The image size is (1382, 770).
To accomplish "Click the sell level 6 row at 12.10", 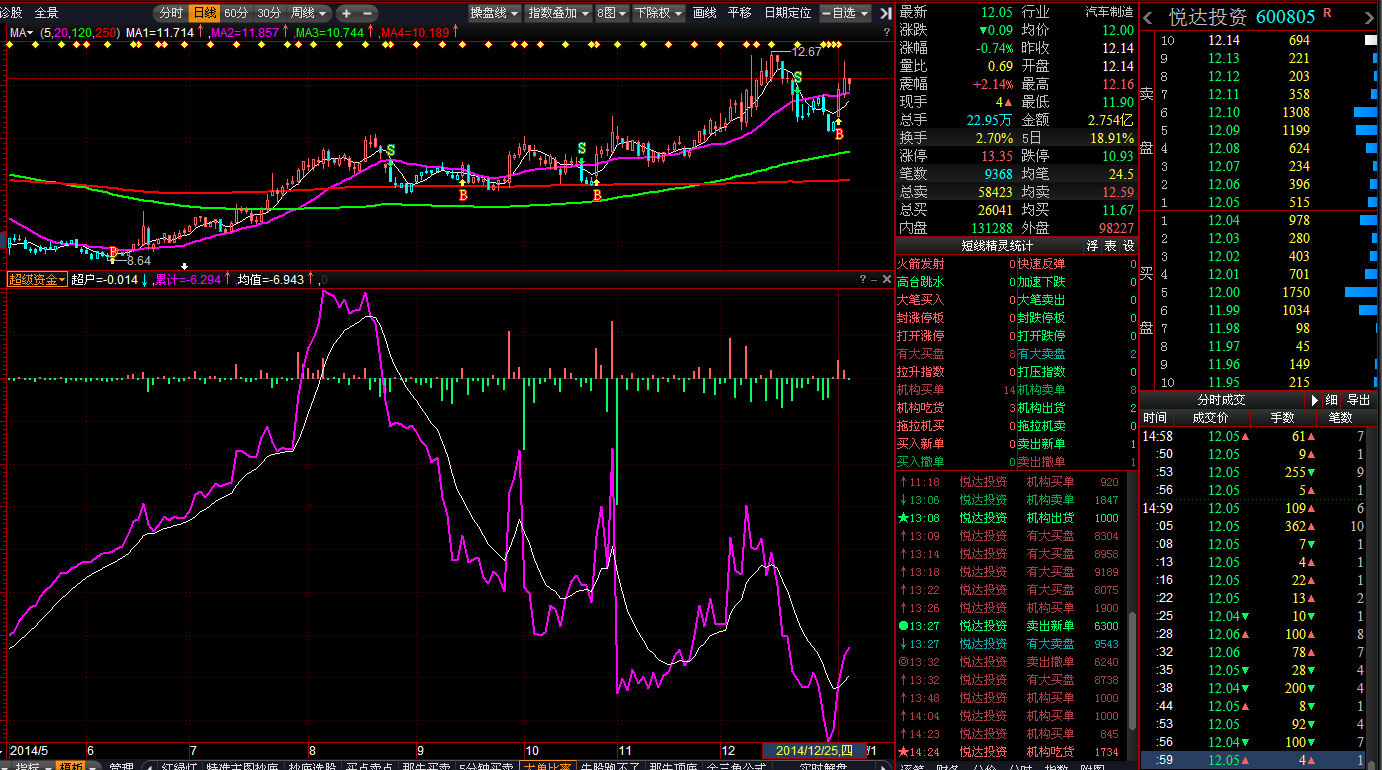I will click(1267, 113).
